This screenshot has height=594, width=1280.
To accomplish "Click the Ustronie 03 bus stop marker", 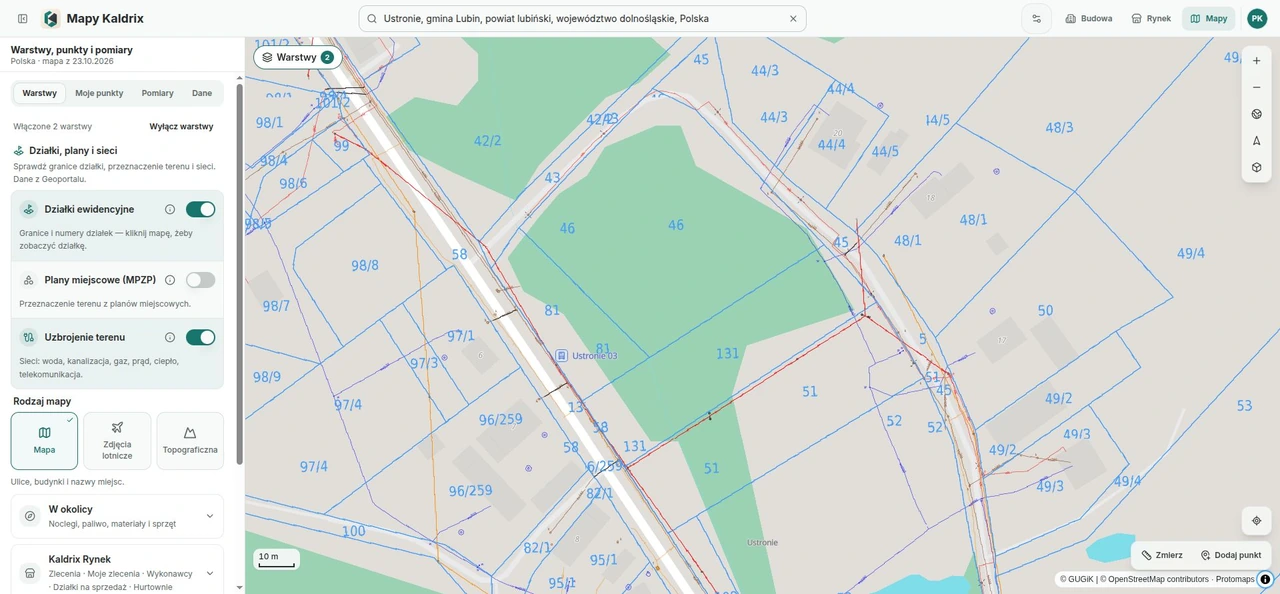I will (x=562, y=355).
